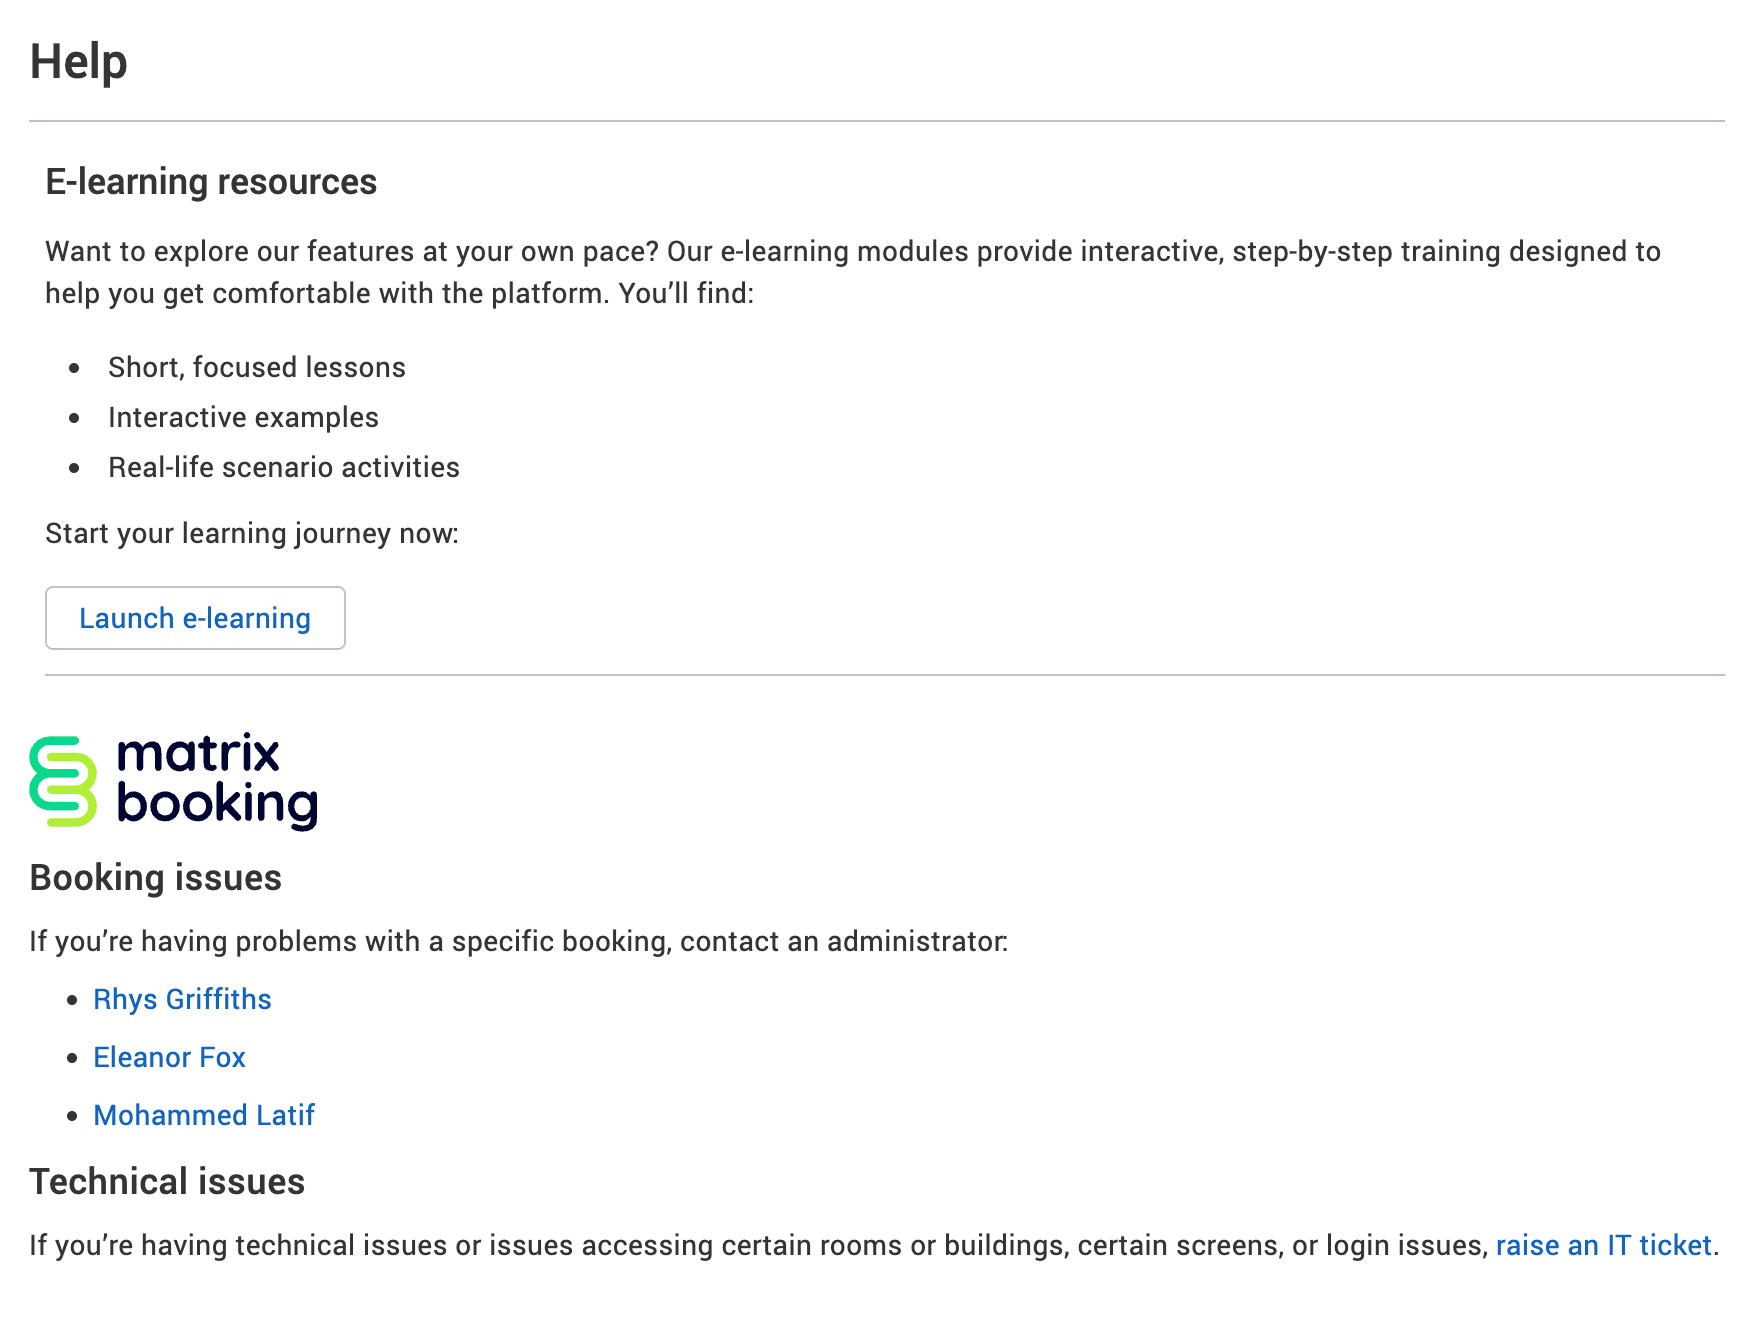Click the divider line below Help heading
The width and height of the screenshot is (1747, 1323).
tap(876, 121)
